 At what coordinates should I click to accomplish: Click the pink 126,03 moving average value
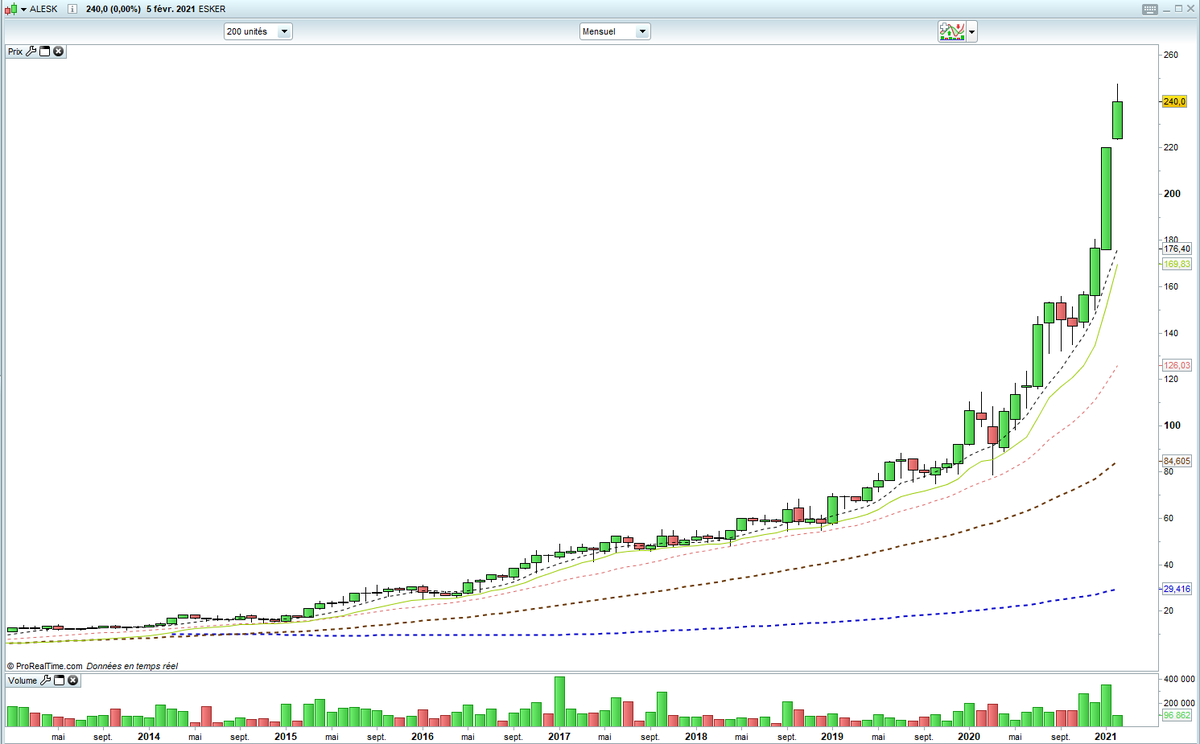point(1177,365)
